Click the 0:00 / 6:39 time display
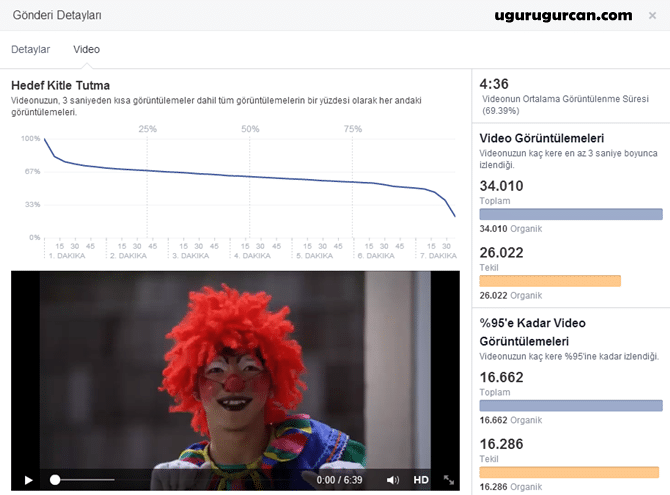 point(339,480)
